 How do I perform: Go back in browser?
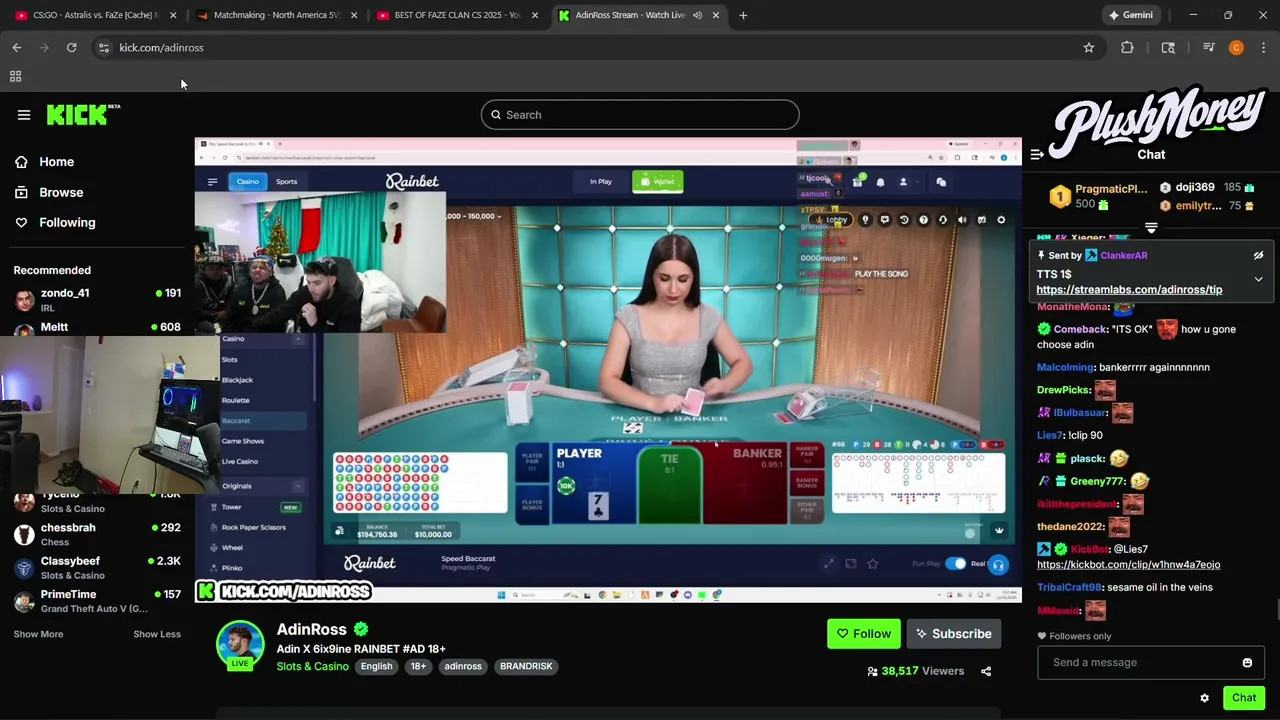(17, 47)
